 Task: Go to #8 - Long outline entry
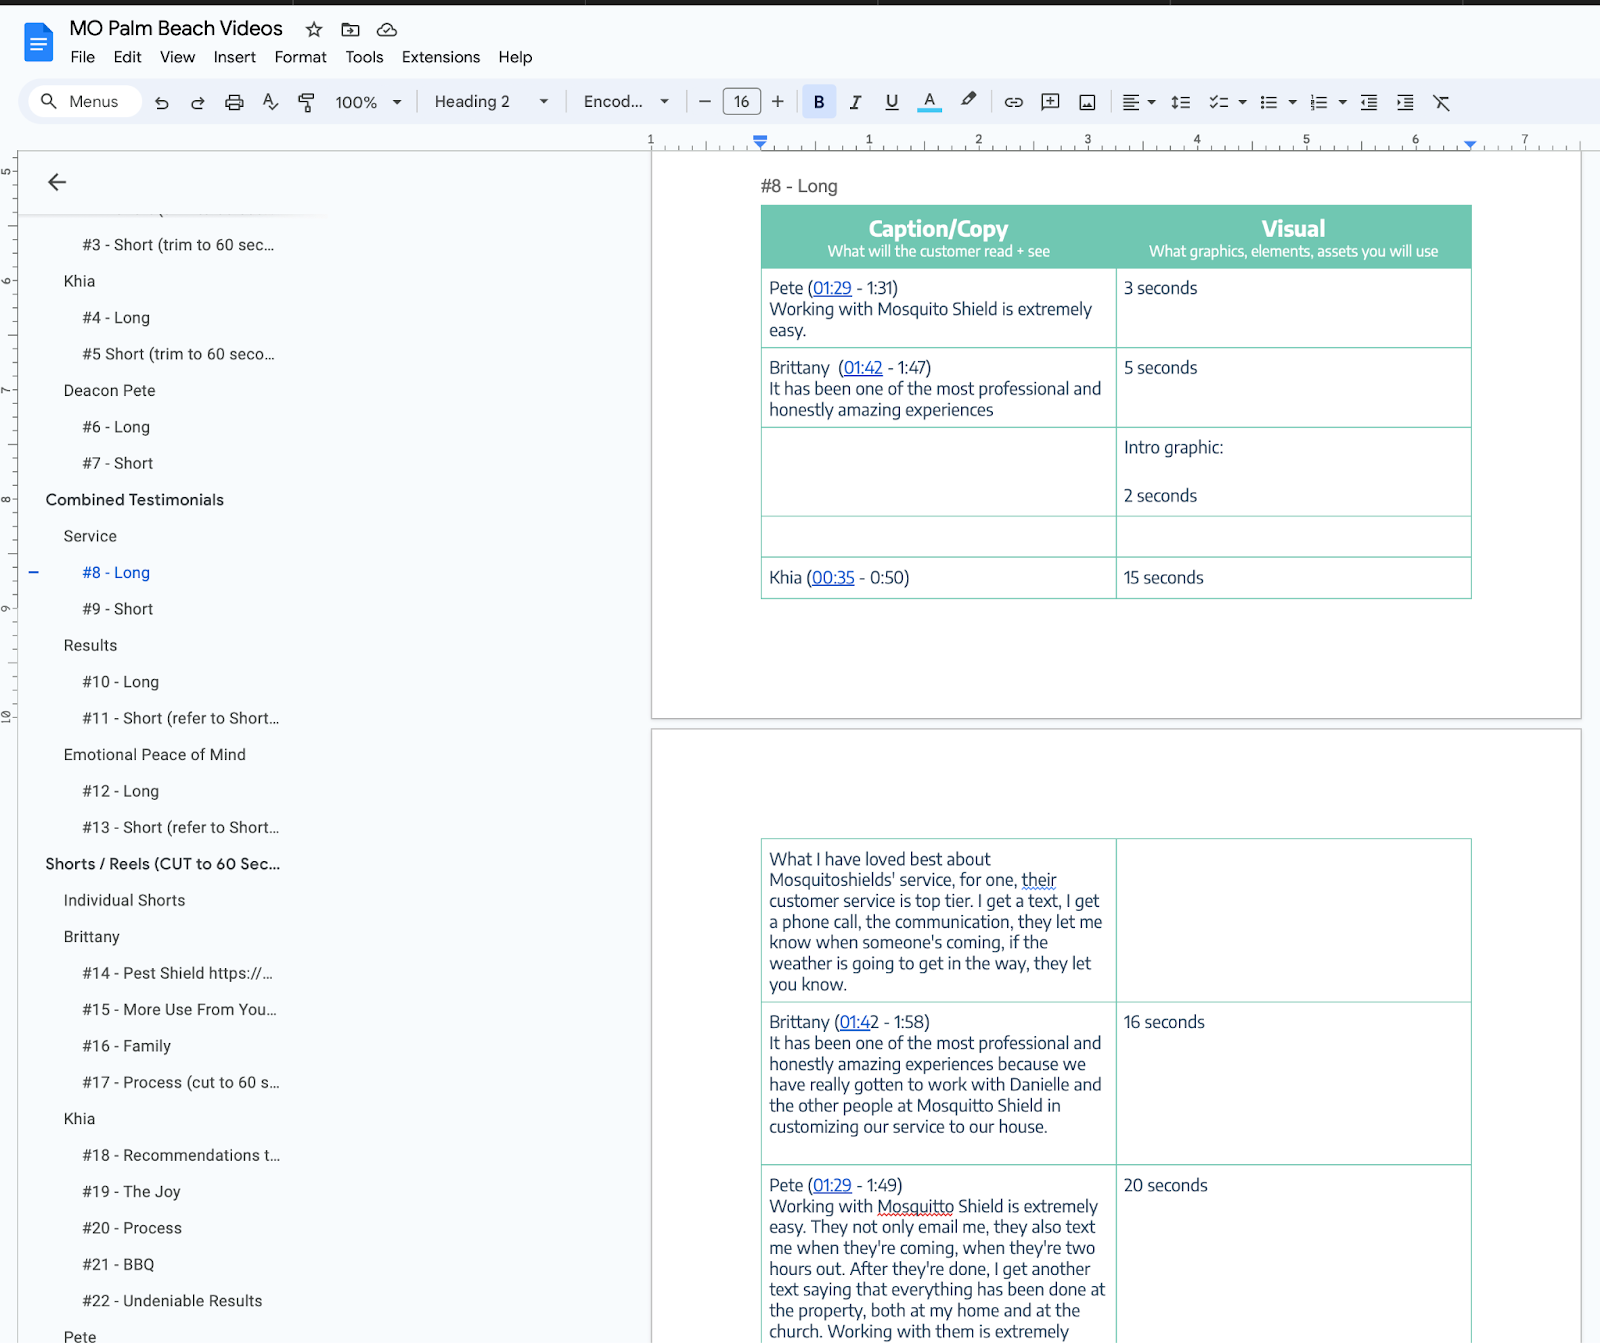coord(116,573)
